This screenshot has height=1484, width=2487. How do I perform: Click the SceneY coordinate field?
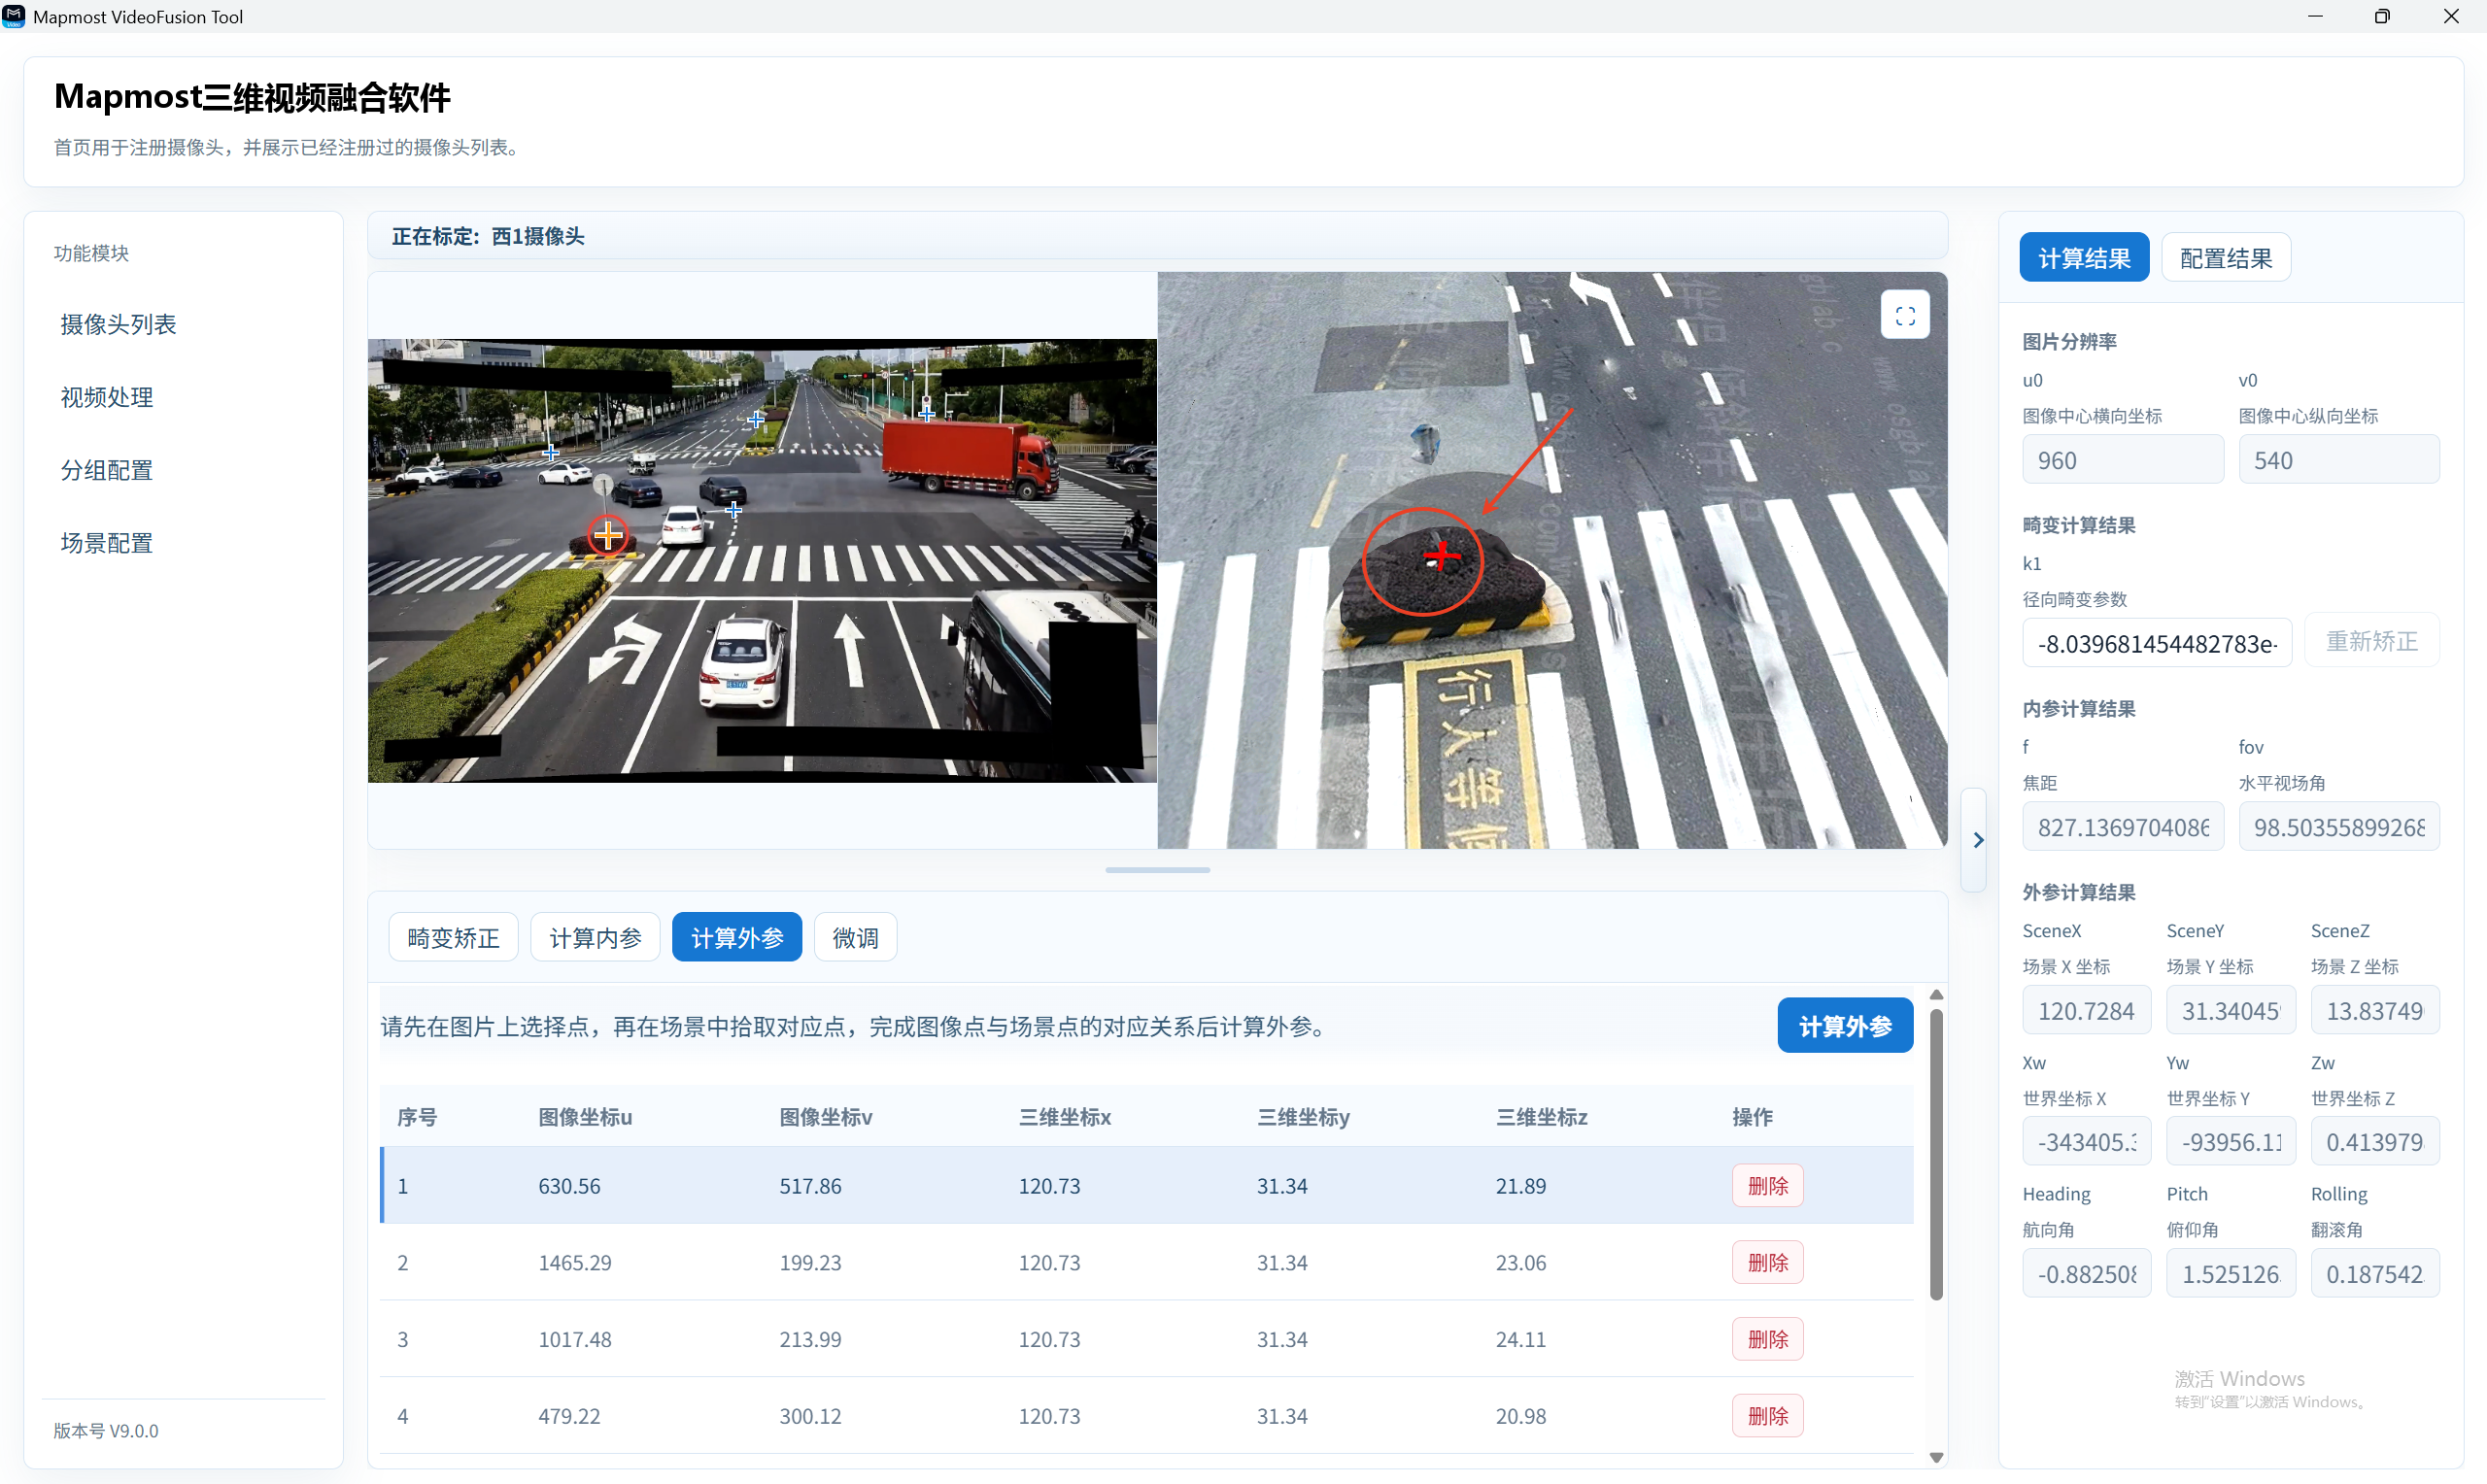tap(2231, 1011)
